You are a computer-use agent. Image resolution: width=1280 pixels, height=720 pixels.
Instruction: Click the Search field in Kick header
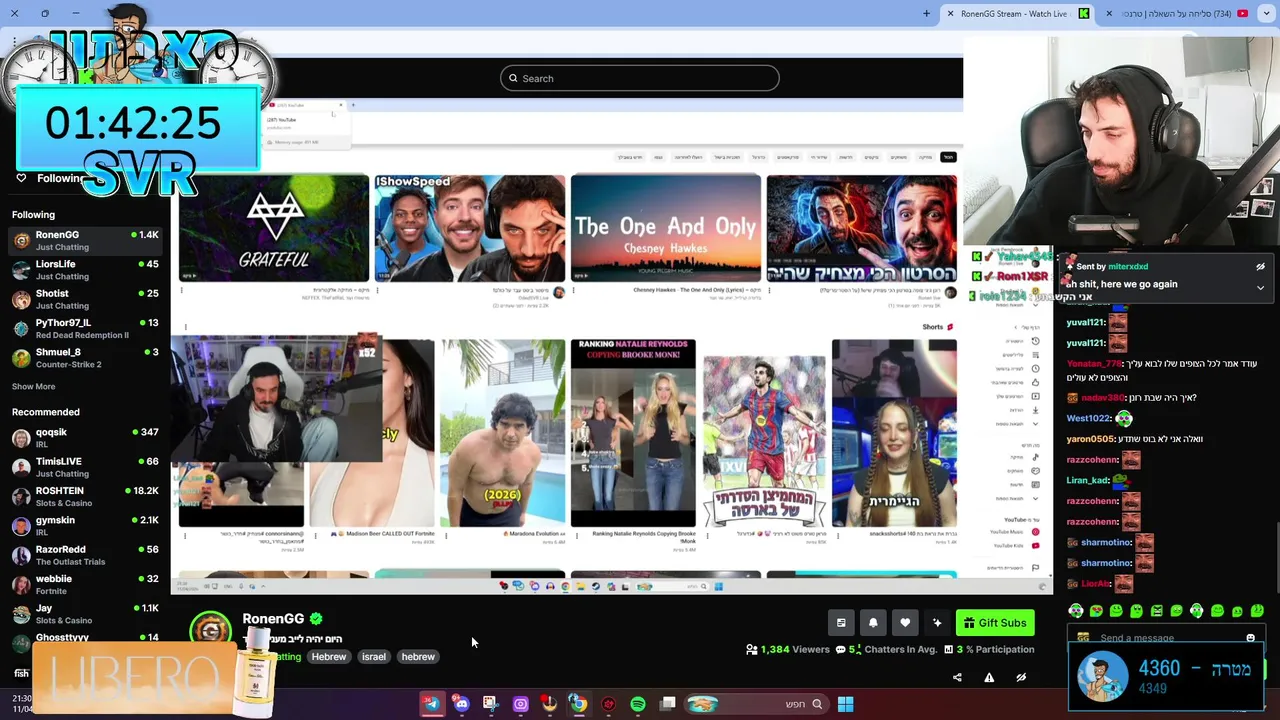(x=639, y=78)
